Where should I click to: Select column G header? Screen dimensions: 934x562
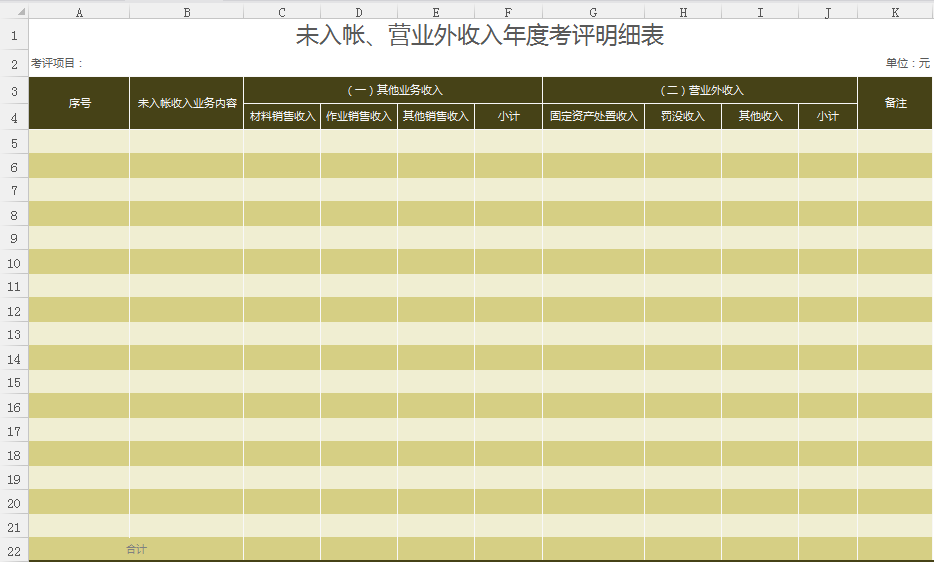point(593,12)
